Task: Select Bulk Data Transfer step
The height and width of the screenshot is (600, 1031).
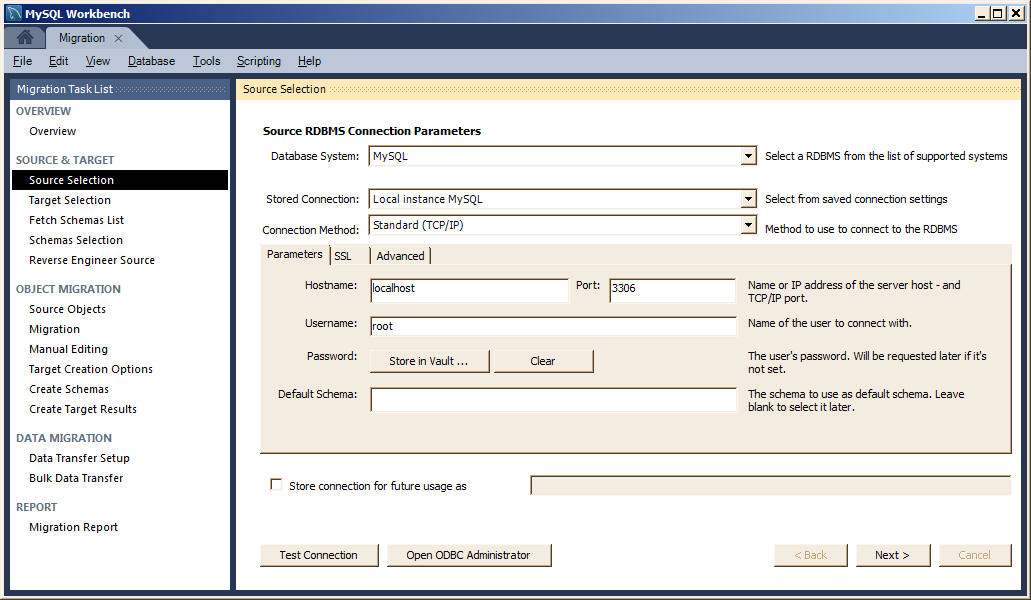Action: 76,478
